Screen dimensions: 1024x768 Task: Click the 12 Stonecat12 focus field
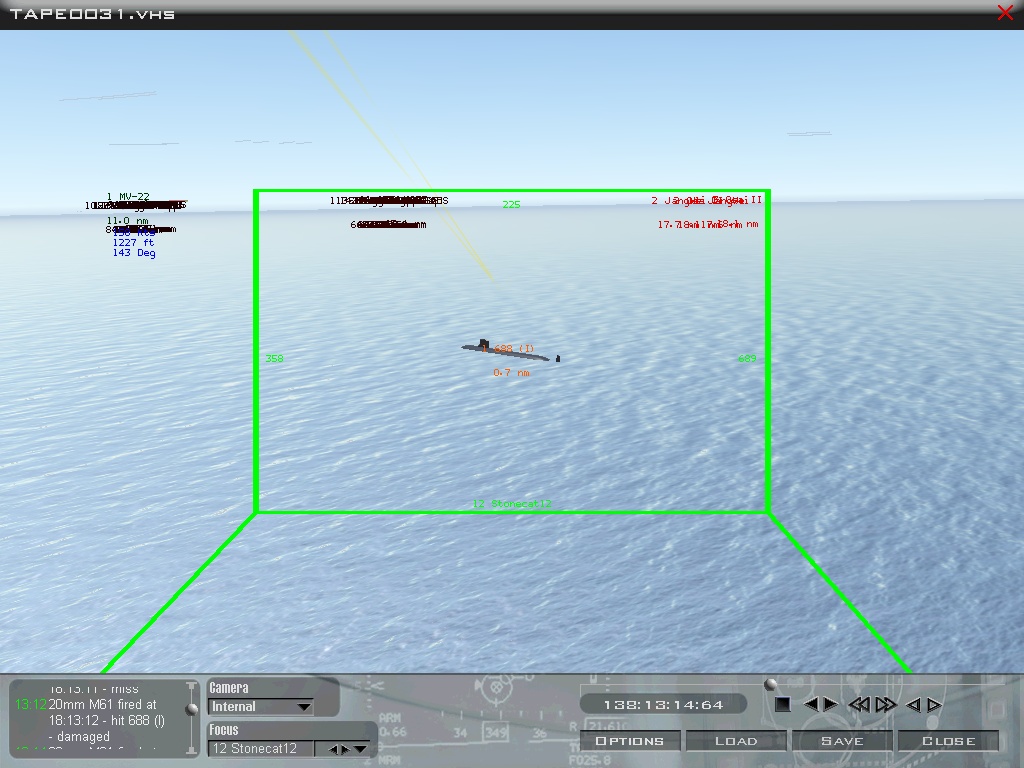tap(261, 749)
